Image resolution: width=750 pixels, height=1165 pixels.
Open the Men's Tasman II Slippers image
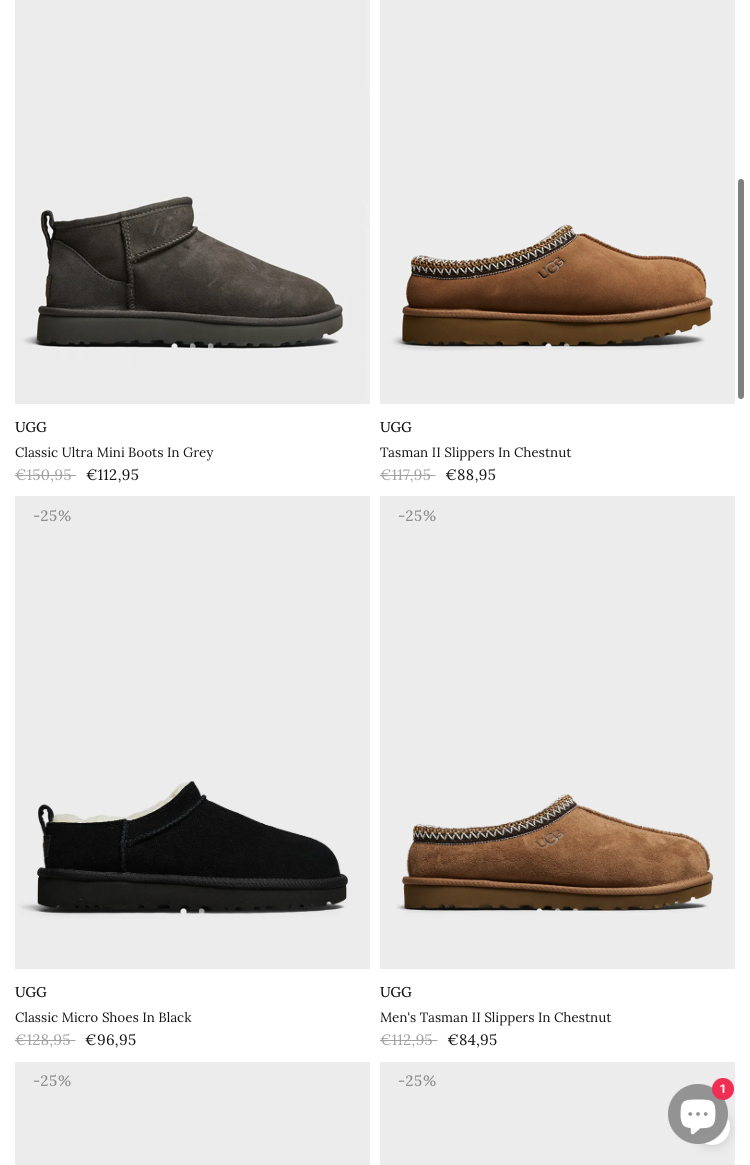(557, 732)
